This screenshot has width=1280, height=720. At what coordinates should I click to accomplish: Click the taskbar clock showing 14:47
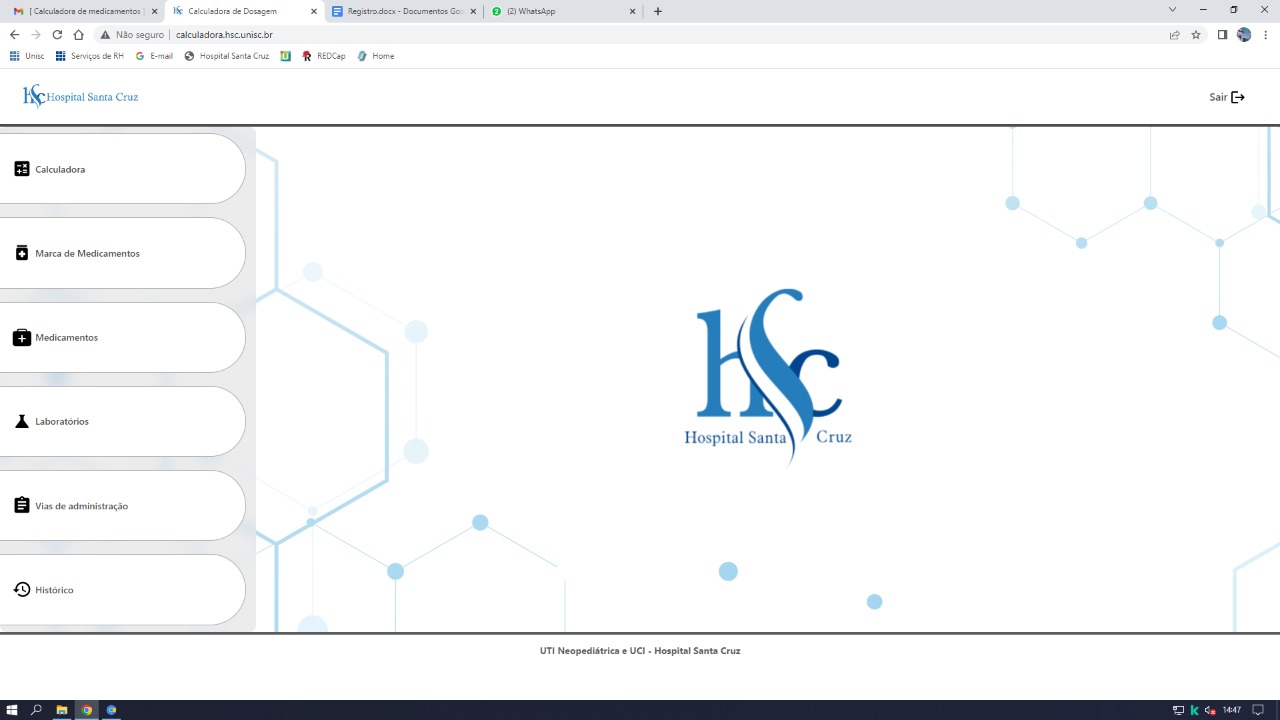(x=1232, y=710)
